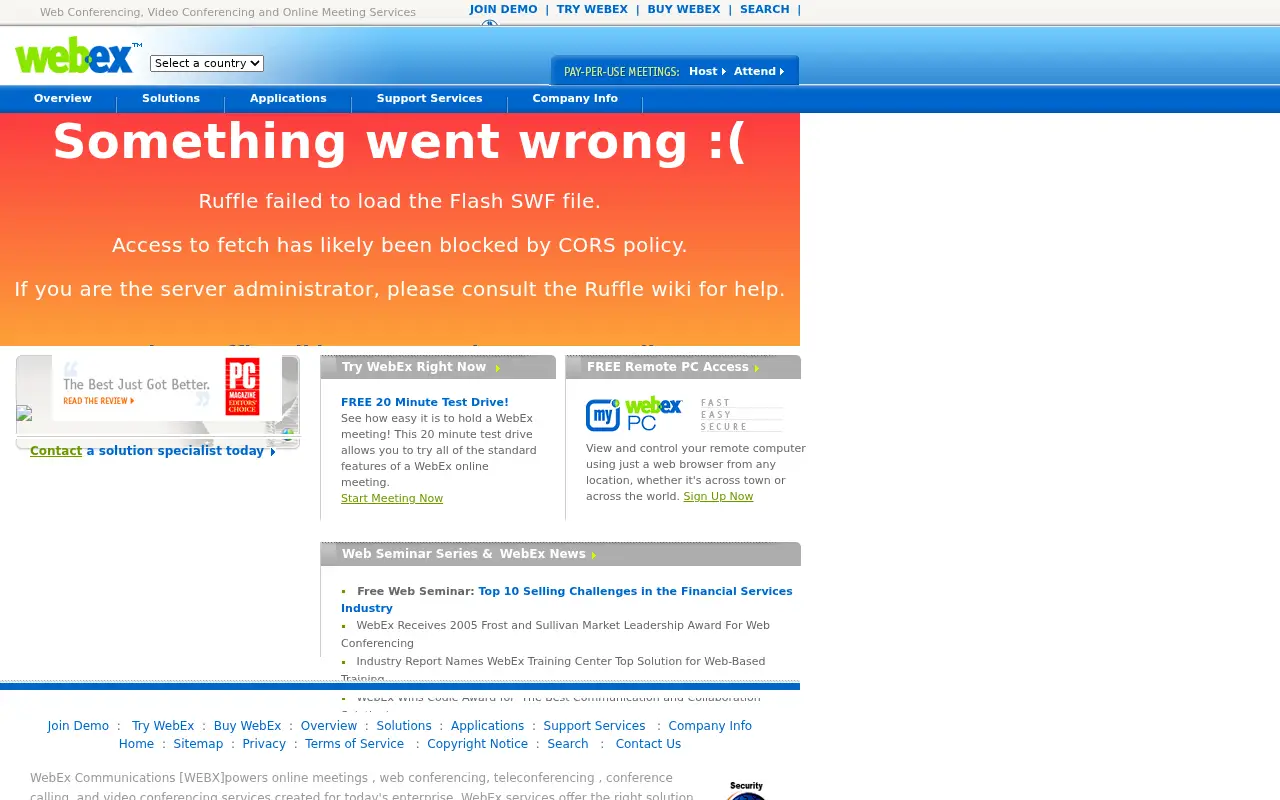
Task: Click the footer Support Services link
Action: click(x=594, y=726)
